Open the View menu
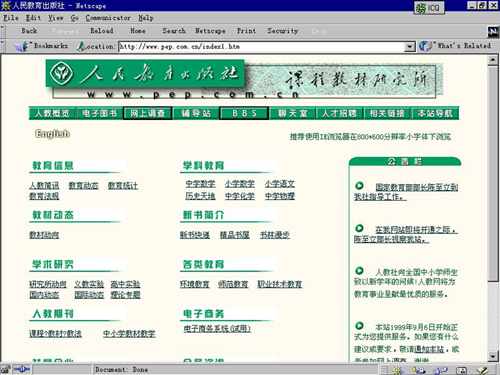Viewport: 500px width, 375px height. (x=55, y=18)
